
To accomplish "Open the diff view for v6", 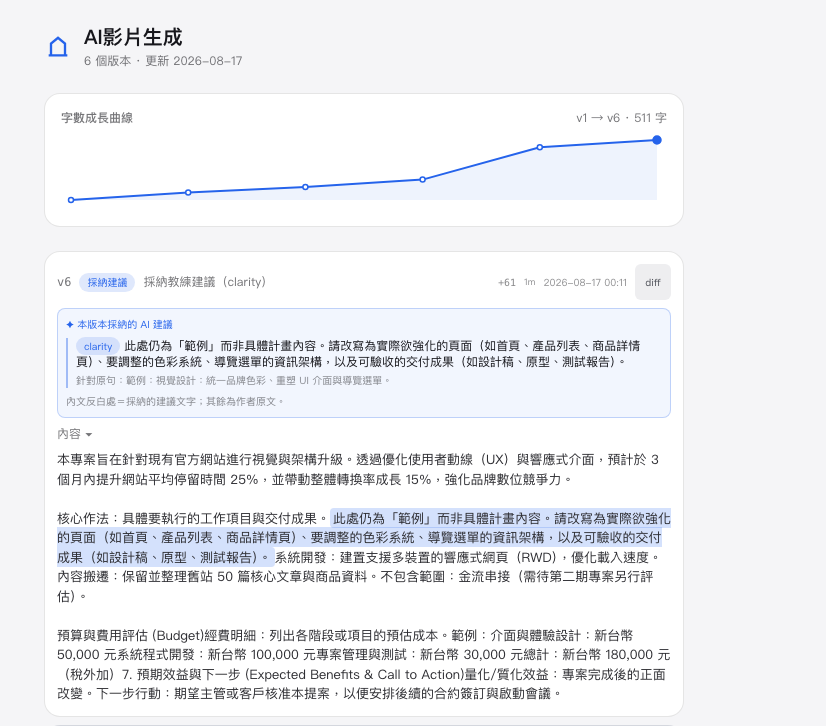I will (x=653, y=282).
